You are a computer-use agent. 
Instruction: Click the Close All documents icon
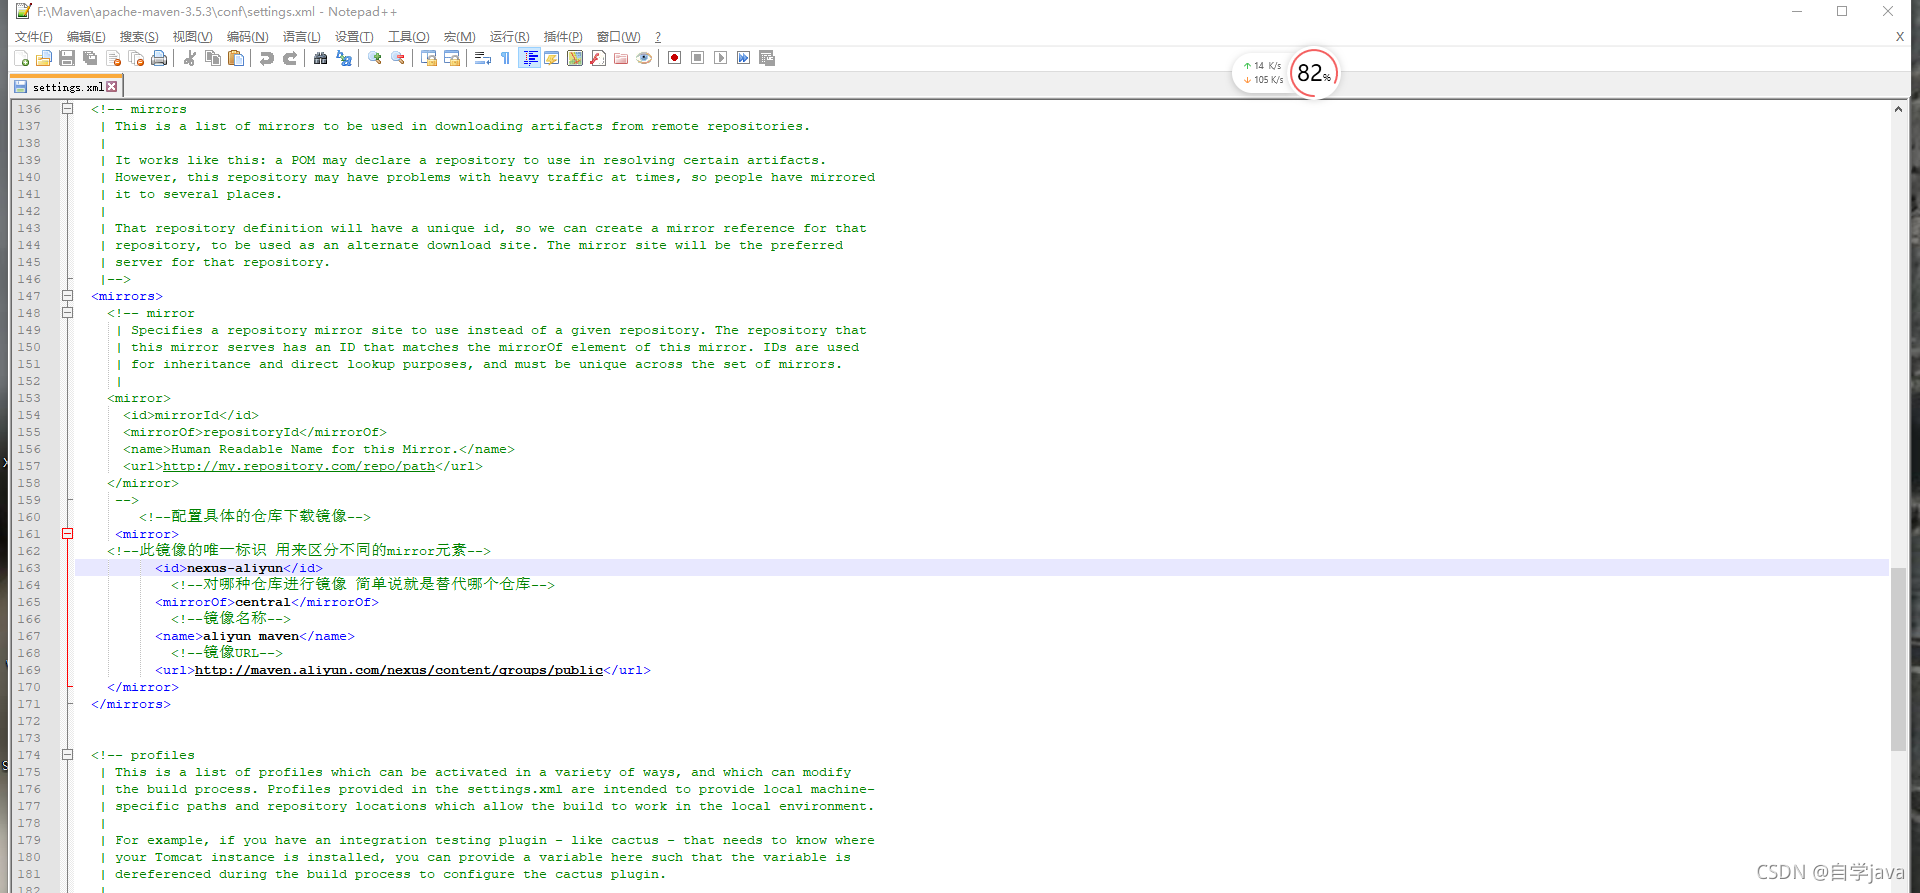[136, 58]
